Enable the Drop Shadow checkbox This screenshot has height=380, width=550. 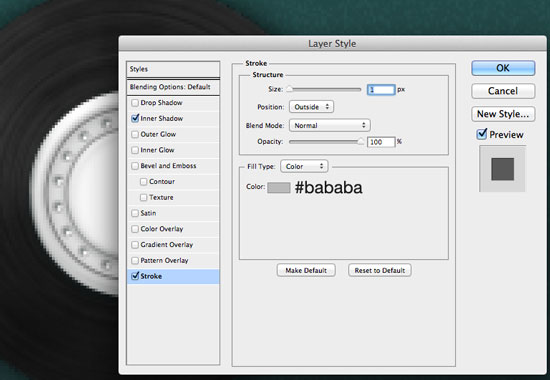coord(135,103)
